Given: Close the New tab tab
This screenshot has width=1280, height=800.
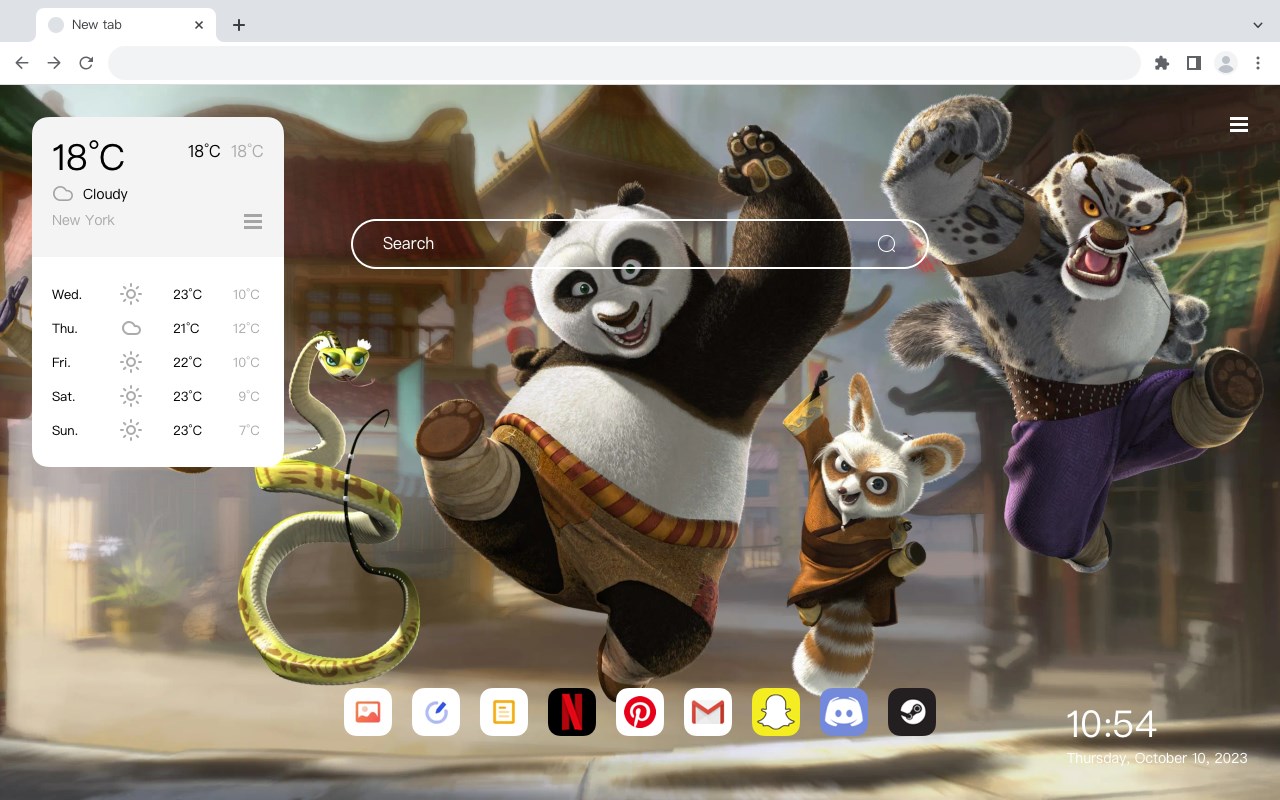Looking at the screenshot, I should (x=200, y=25).
